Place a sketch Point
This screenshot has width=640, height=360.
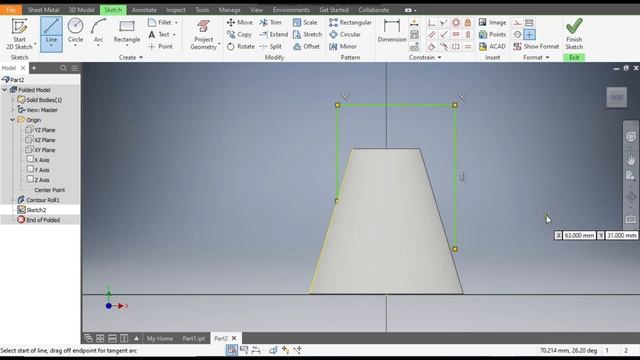[160, 47]
